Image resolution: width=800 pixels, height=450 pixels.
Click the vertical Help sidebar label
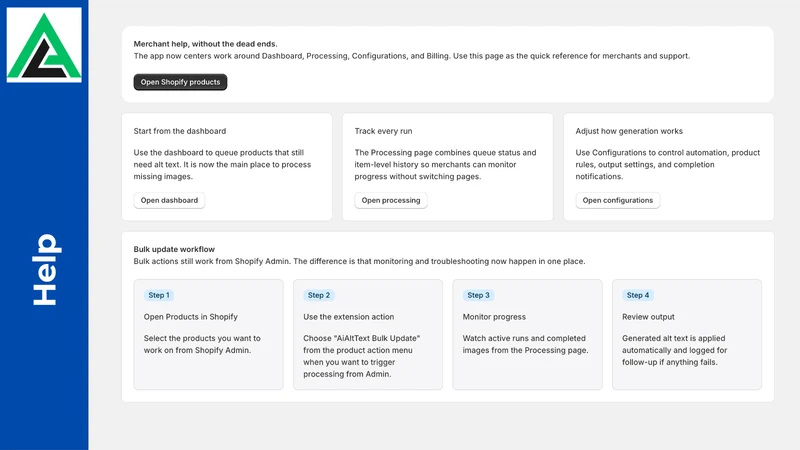(45, 270)
